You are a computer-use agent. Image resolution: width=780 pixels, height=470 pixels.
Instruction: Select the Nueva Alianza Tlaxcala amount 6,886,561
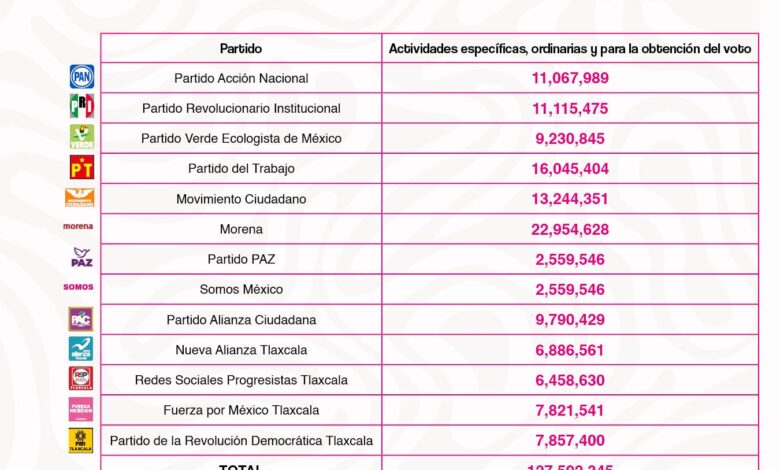(570, 350)
